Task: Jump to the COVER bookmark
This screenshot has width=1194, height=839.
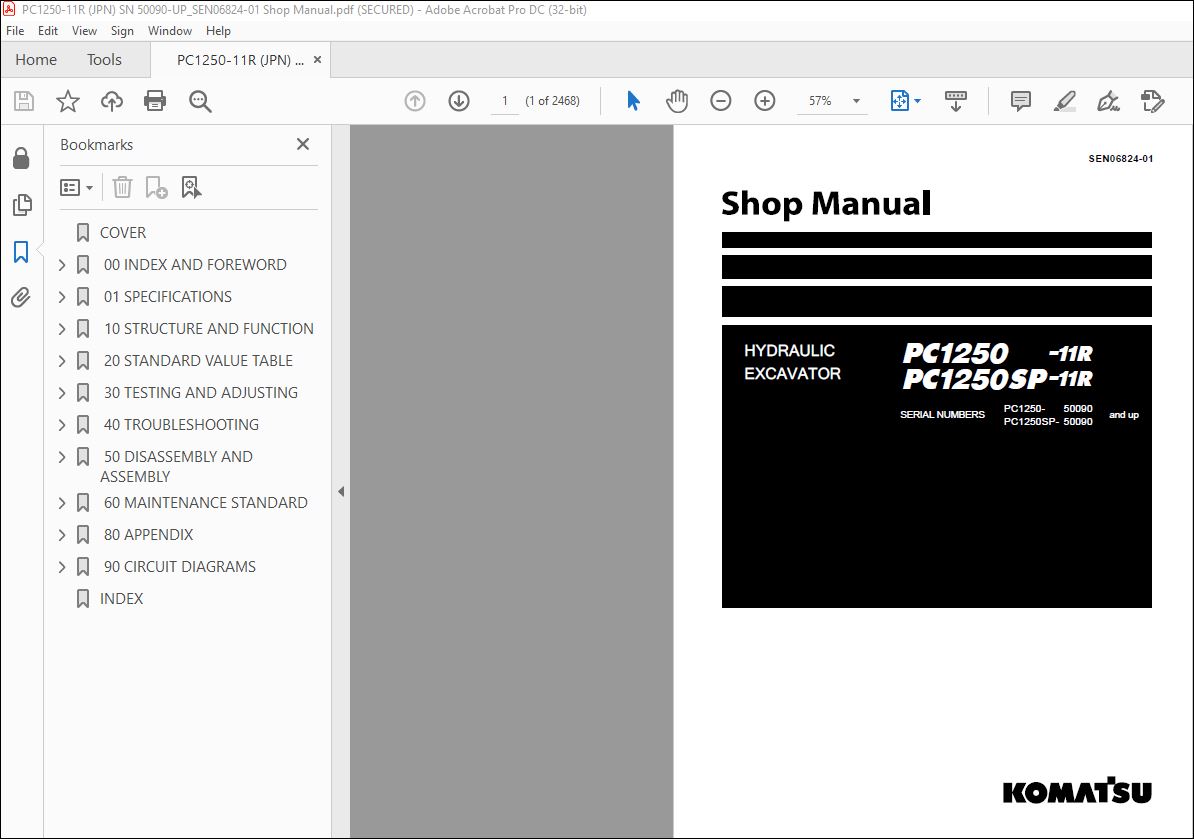Action: point(123,233)
